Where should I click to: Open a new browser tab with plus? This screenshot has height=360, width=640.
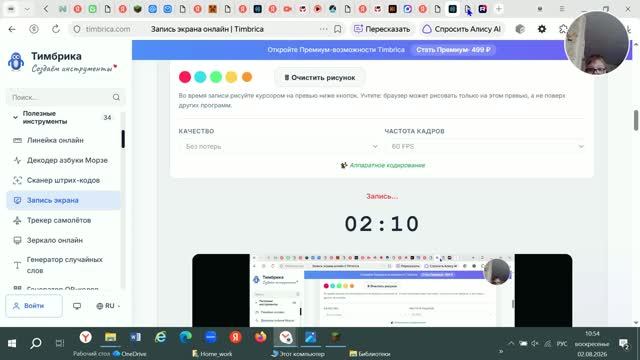pyautogui.click(x=498, y=9)
